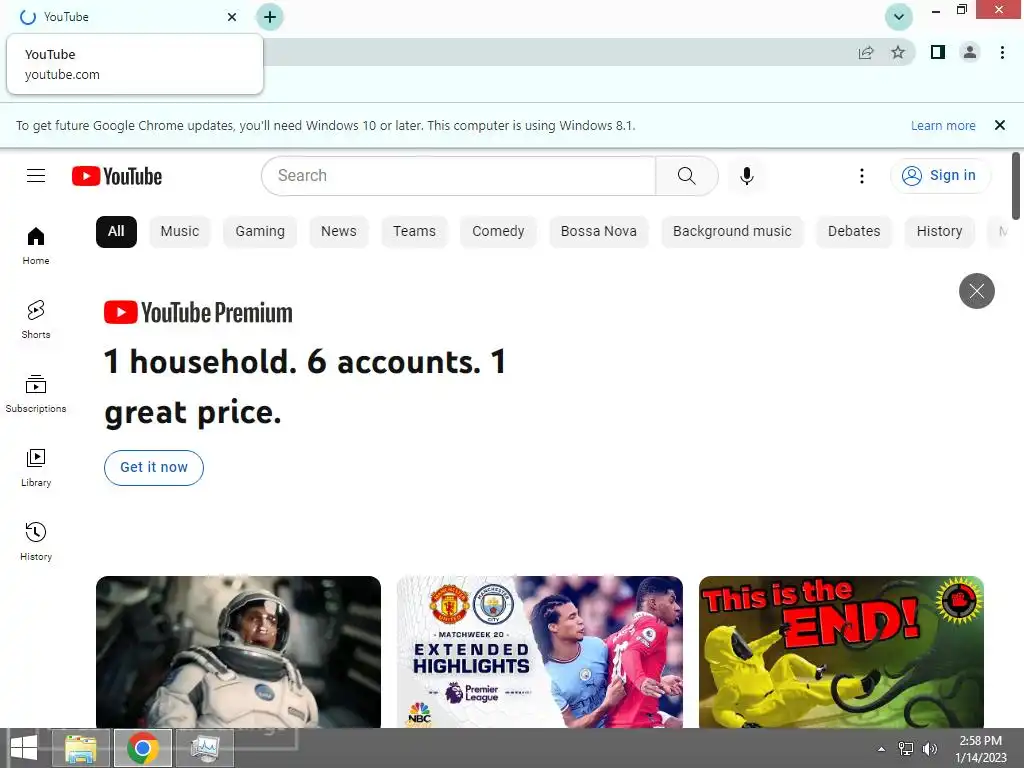1024x768 pixels.
Task: Click the Sign in button
Action: coord(940,176)
